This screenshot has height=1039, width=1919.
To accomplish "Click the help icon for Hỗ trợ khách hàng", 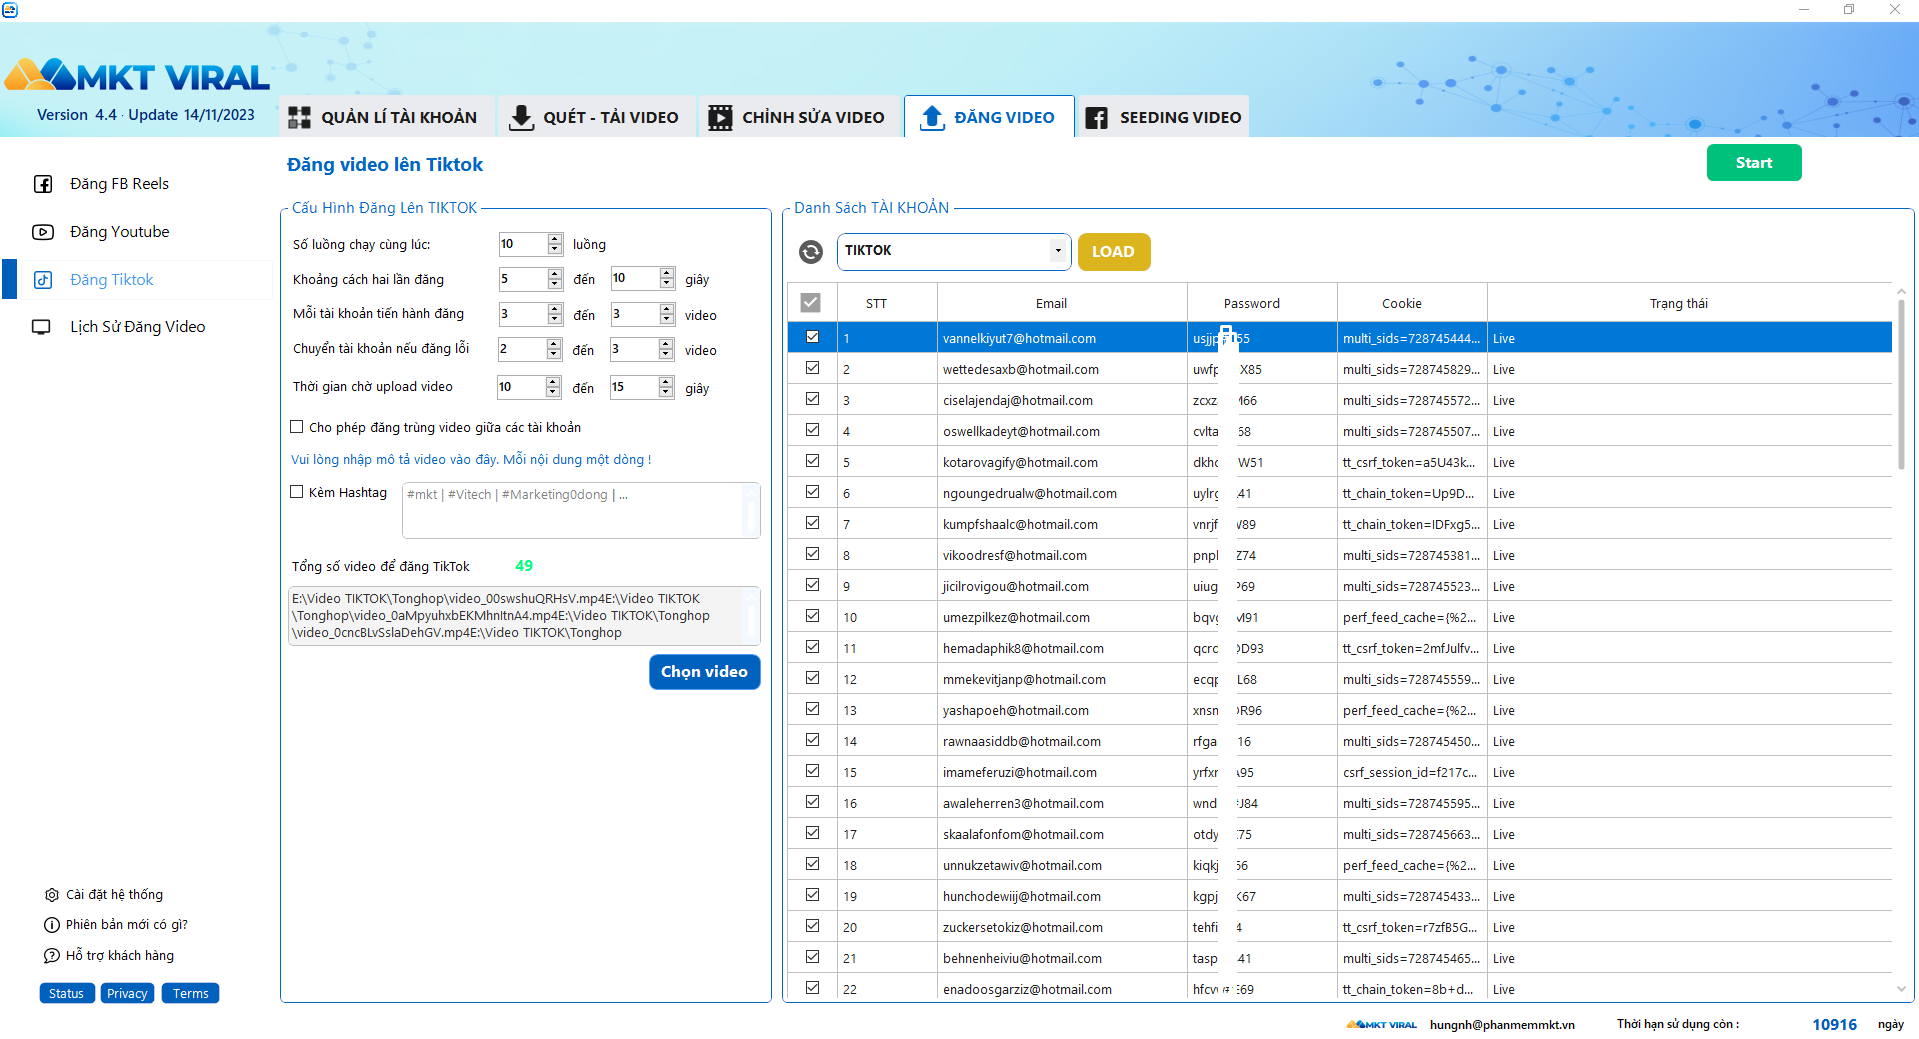I will 52,956.
